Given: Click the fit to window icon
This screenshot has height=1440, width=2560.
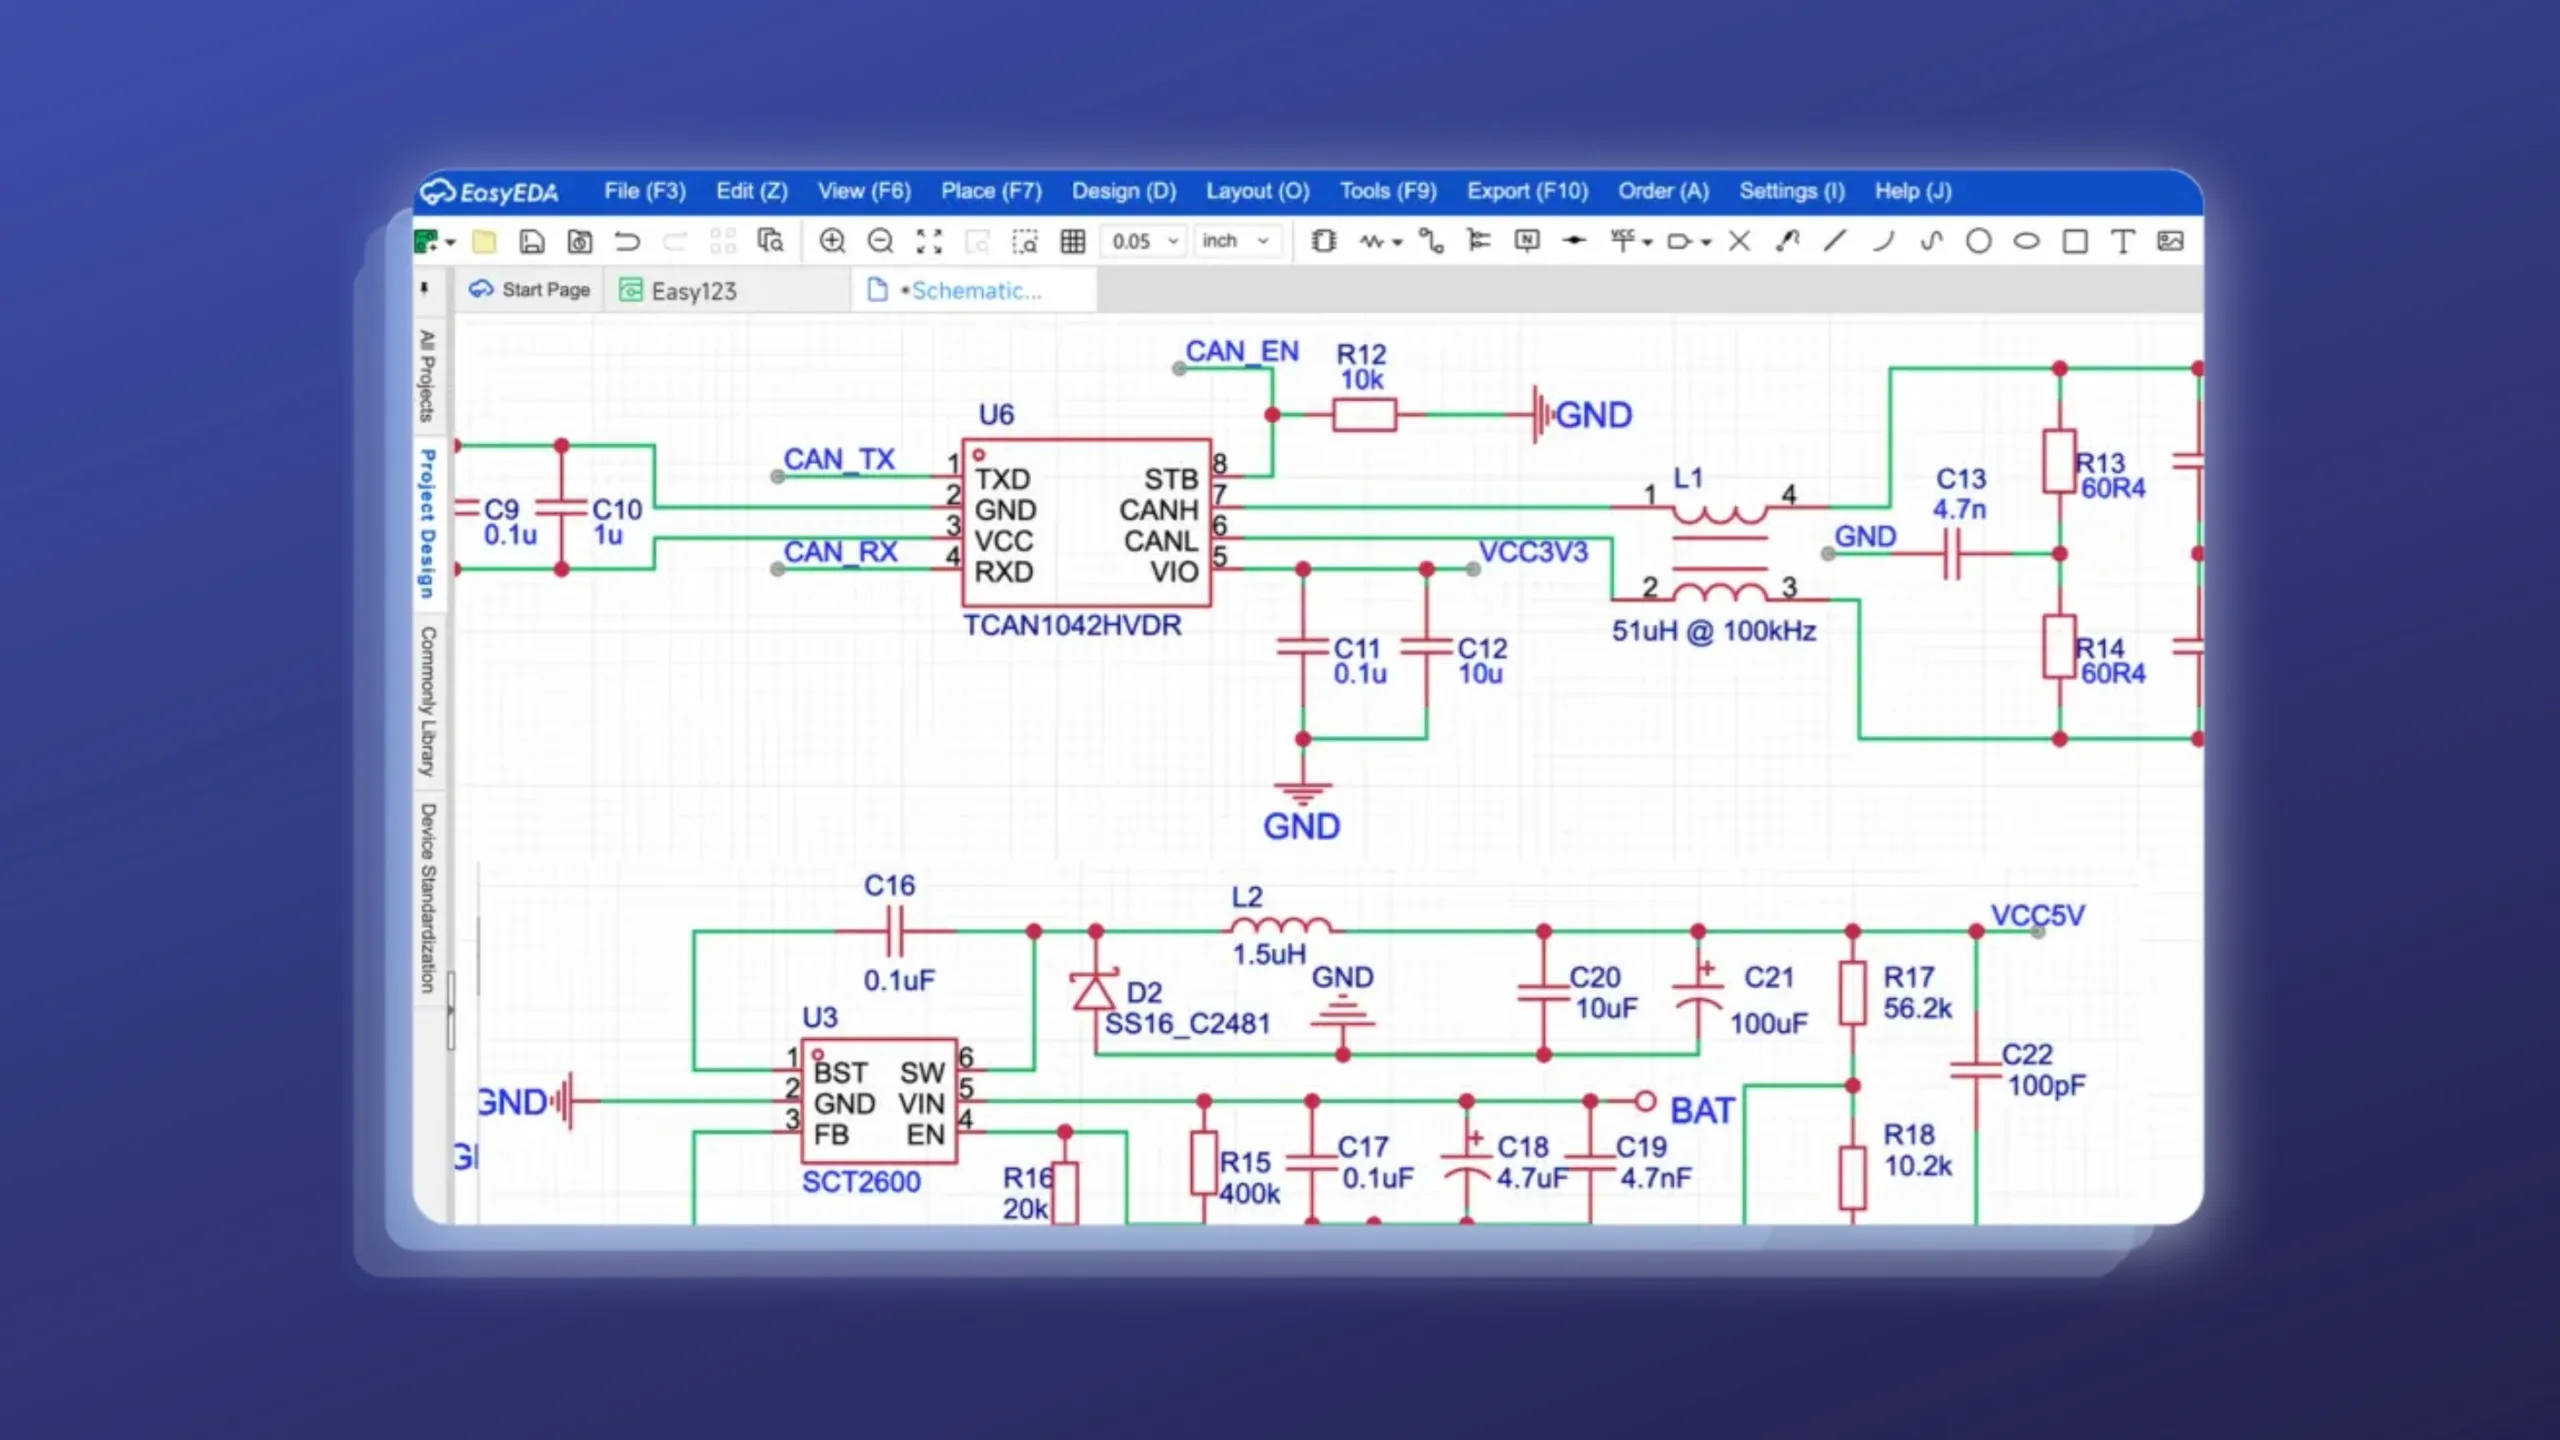Looking at the screenshot, I should [929, 241].
